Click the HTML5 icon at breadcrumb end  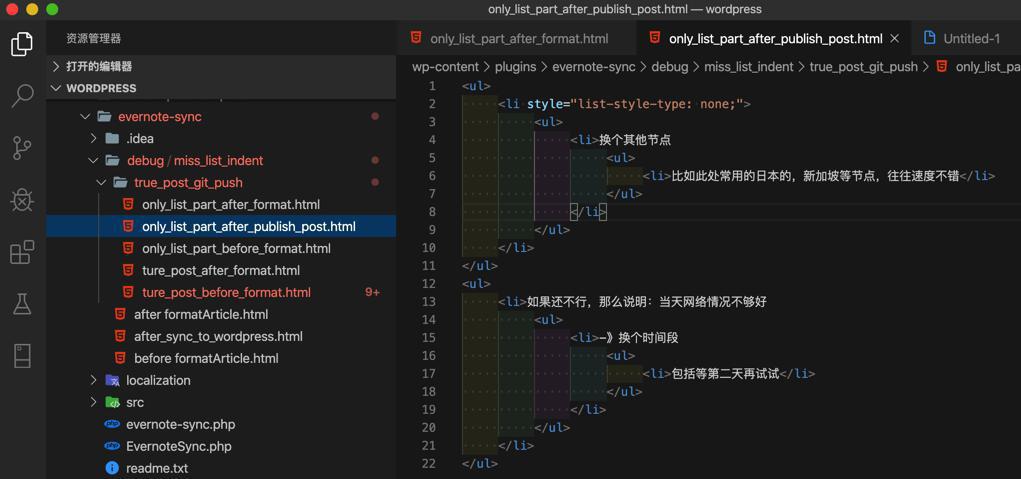click(941, 66)
